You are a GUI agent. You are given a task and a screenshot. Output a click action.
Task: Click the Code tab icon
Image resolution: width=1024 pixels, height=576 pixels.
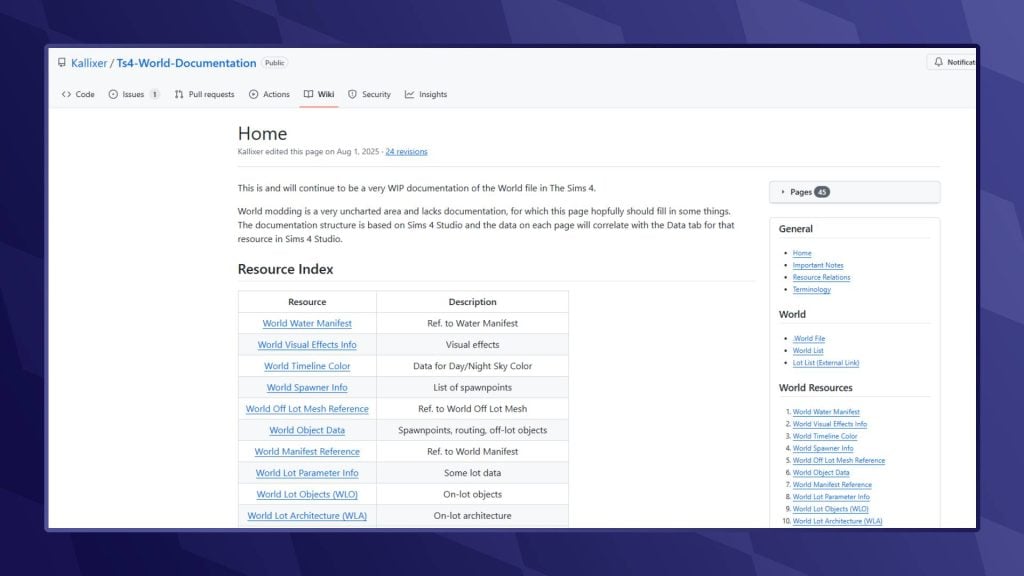tap(66, 94)
